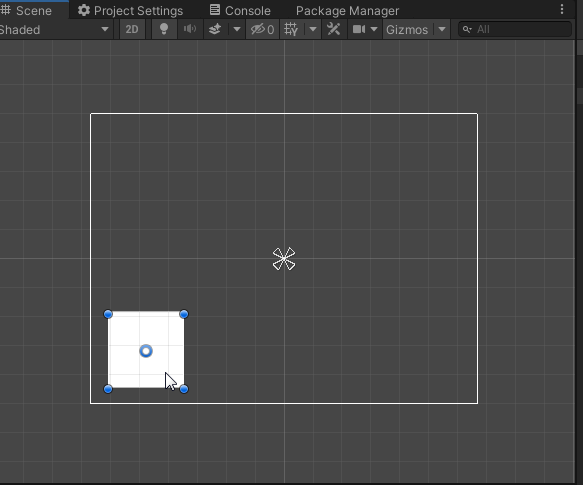Screen dimensions: 583x485
Task: Expand the grid settings dropdown arrow
Action: click(313, 29)
